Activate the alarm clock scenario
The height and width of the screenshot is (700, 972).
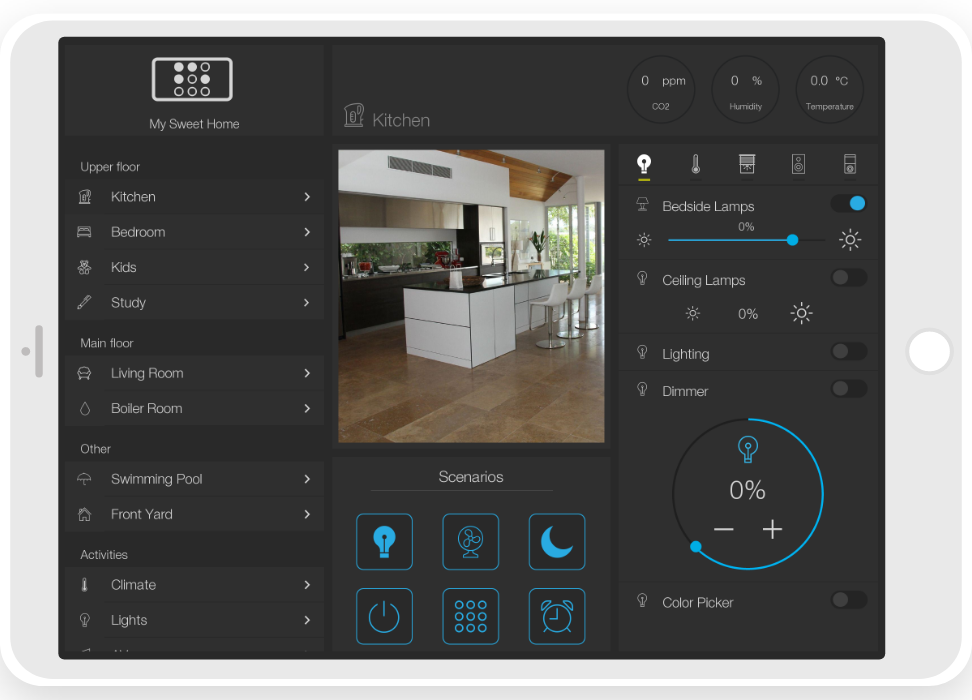coord(556,616)
